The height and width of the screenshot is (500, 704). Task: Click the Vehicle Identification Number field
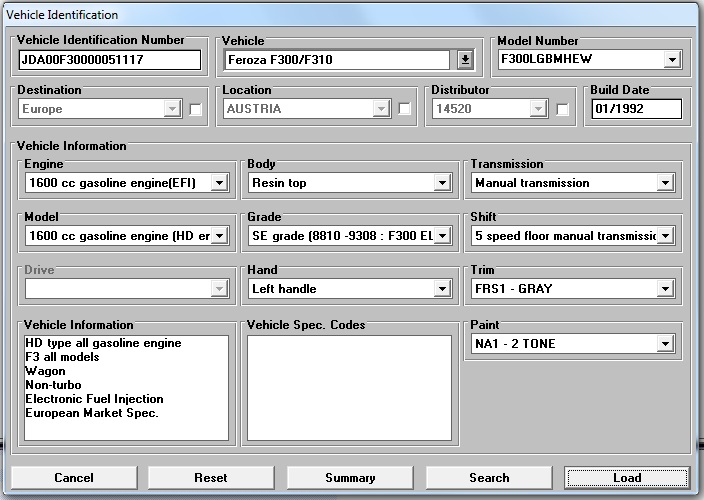[x=109, y=60]
